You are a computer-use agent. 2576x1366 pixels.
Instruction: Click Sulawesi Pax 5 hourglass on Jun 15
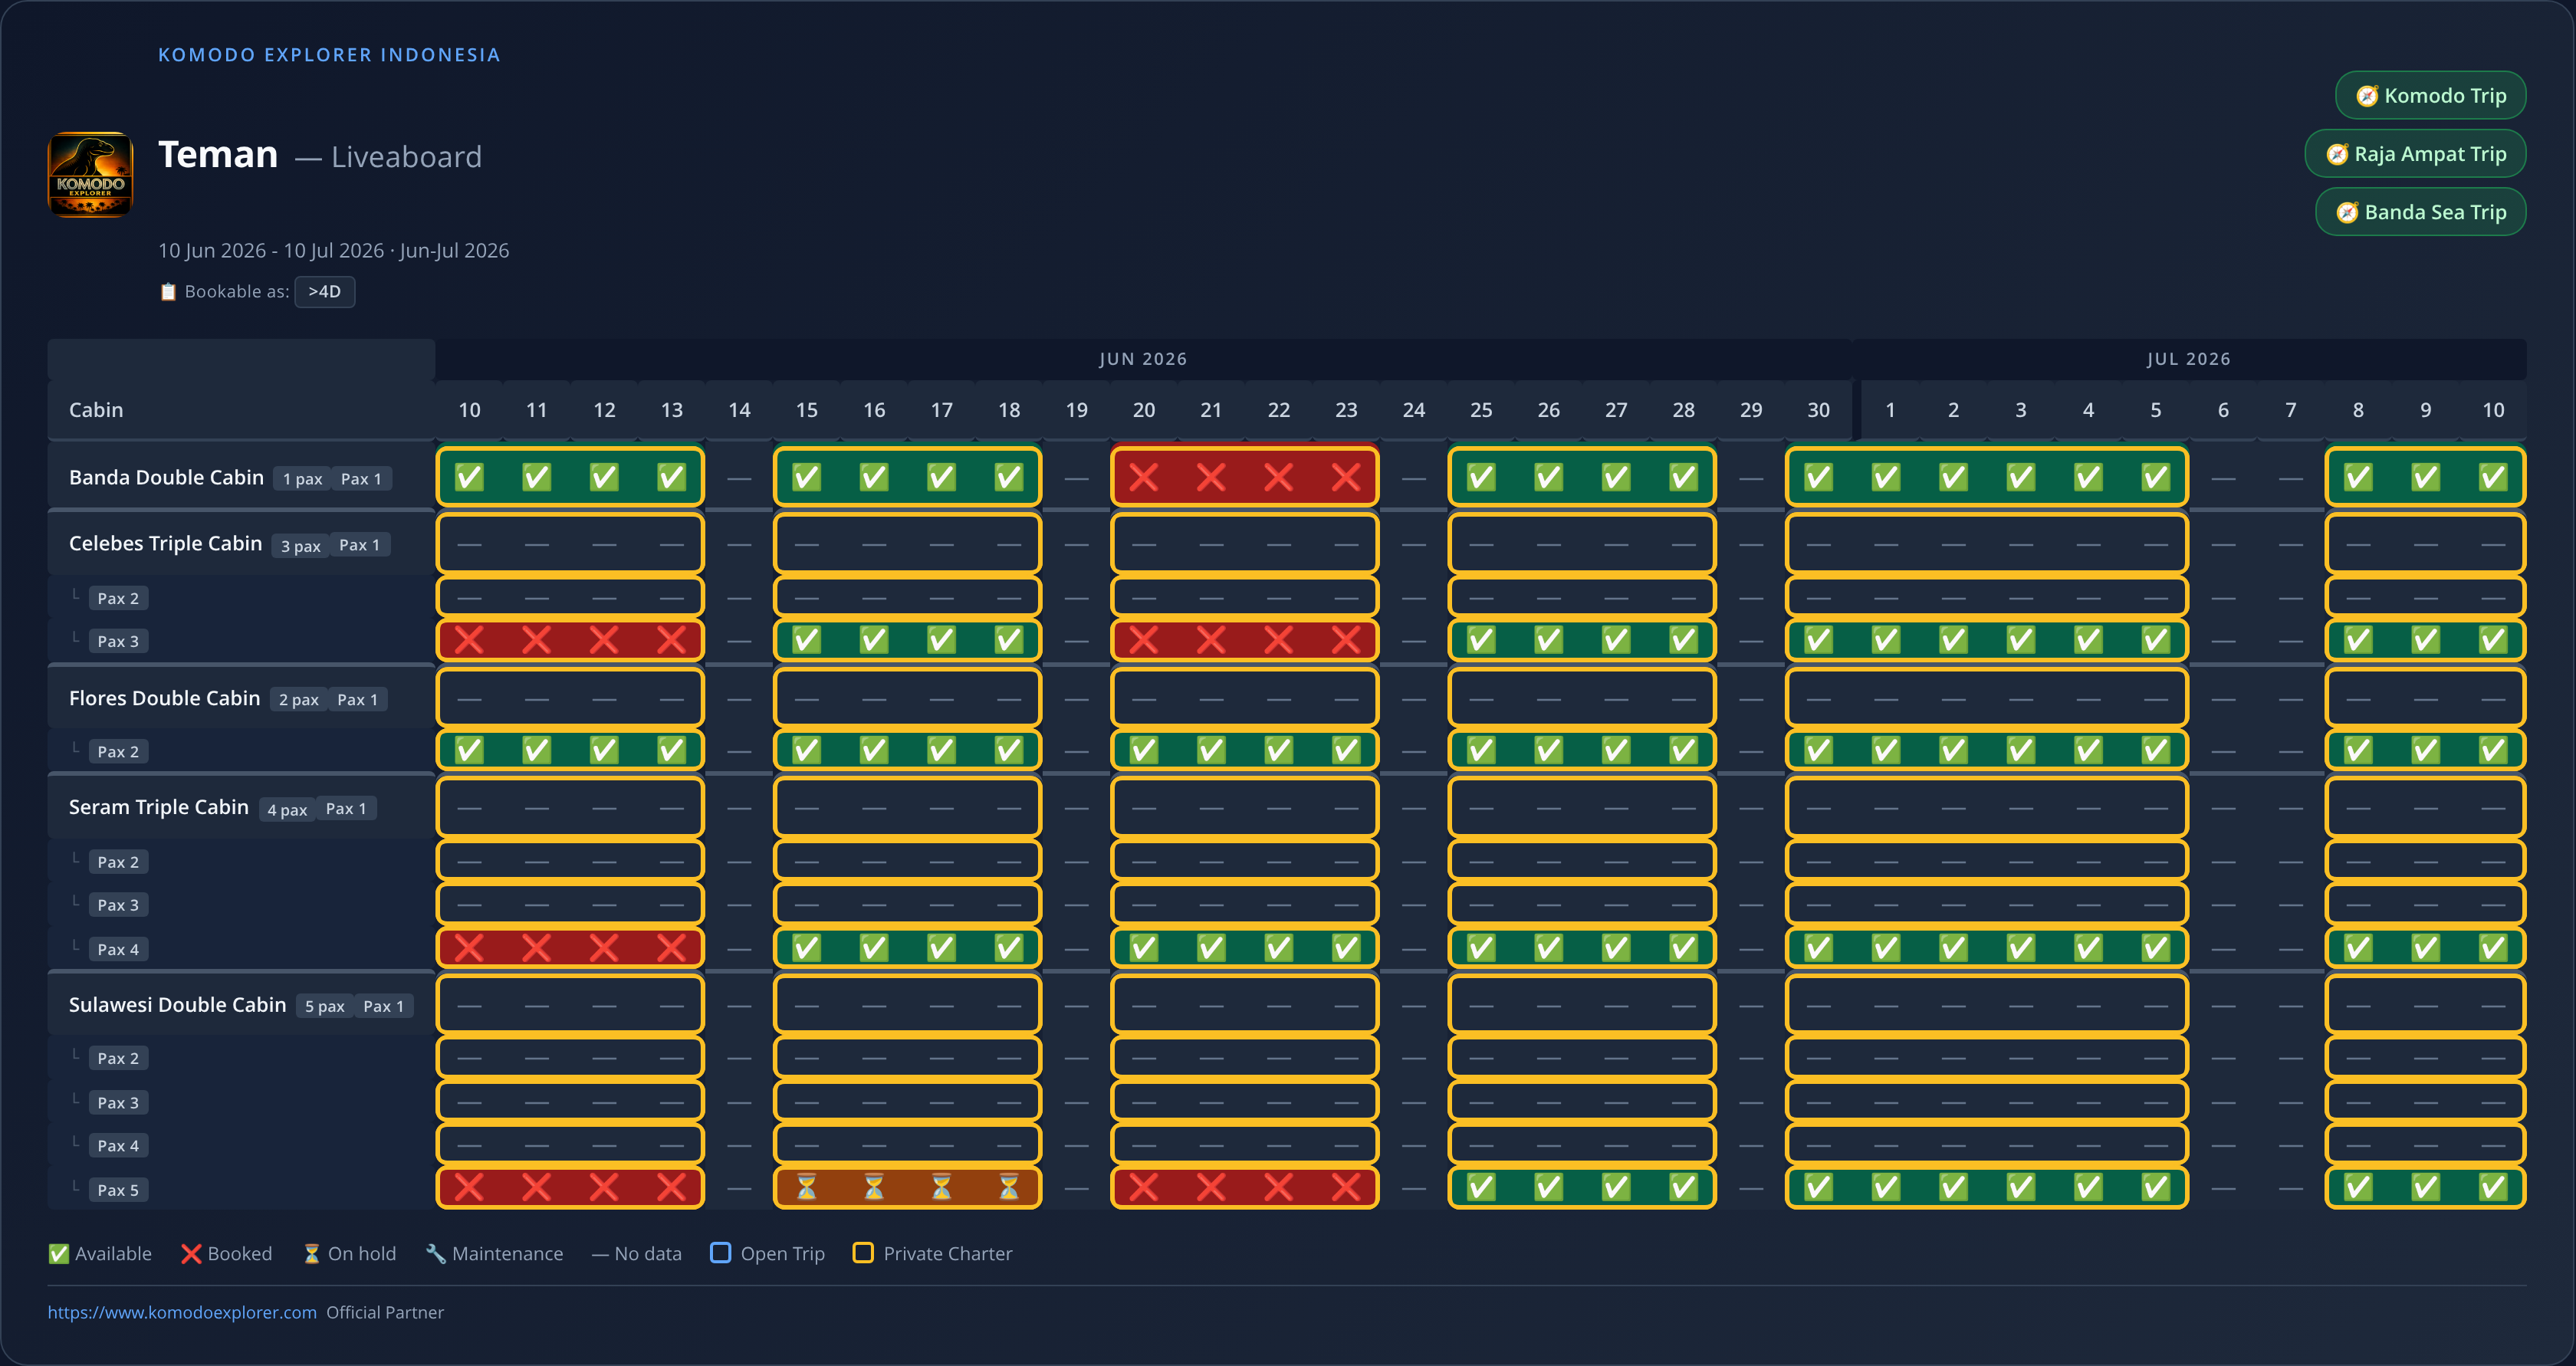pos(807,1188)
